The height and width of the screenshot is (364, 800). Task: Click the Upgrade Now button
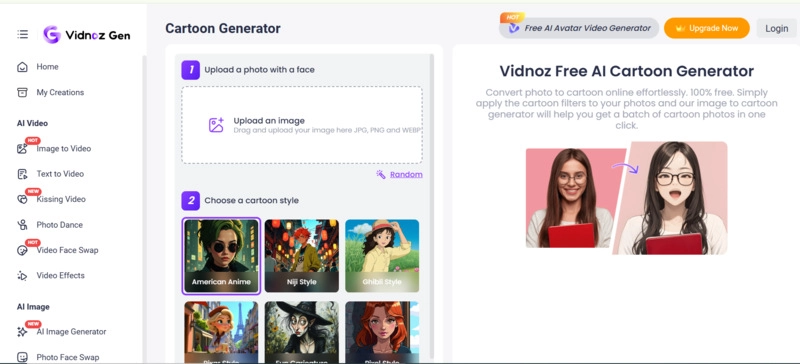coord(707,28)
